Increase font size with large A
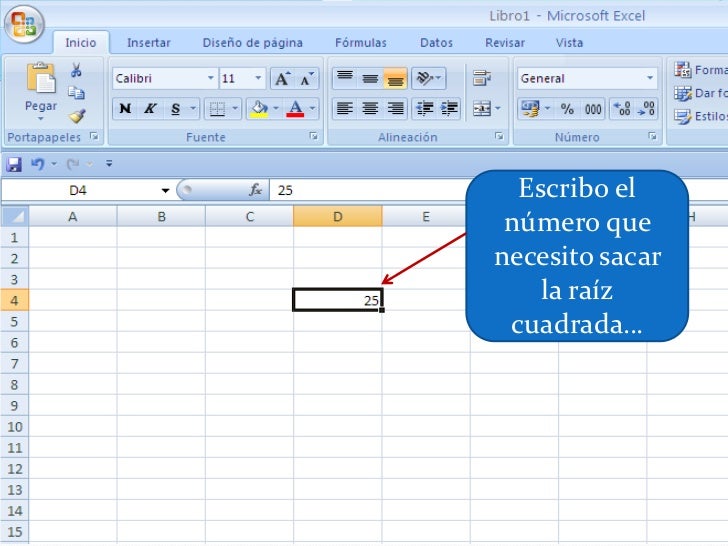 click(x=282, y=78)
